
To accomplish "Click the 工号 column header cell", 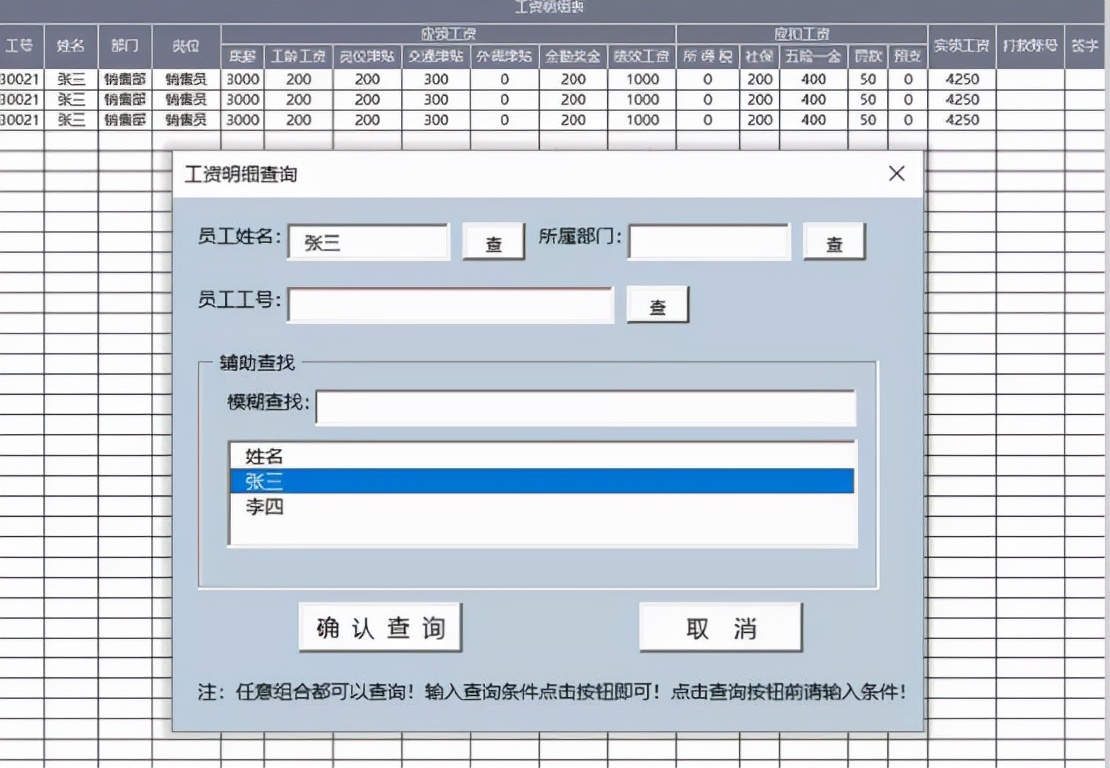I will click(x=20, y=45).
